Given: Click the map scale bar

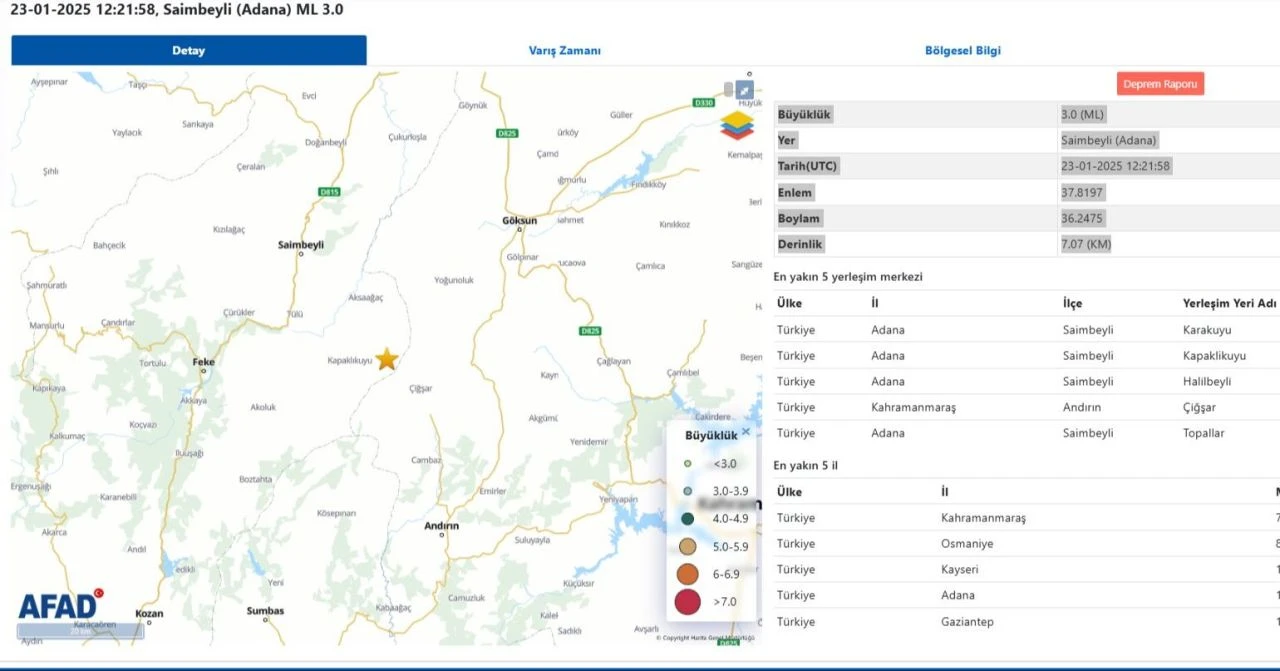Looking at the screenshot, I should [80, 631].
